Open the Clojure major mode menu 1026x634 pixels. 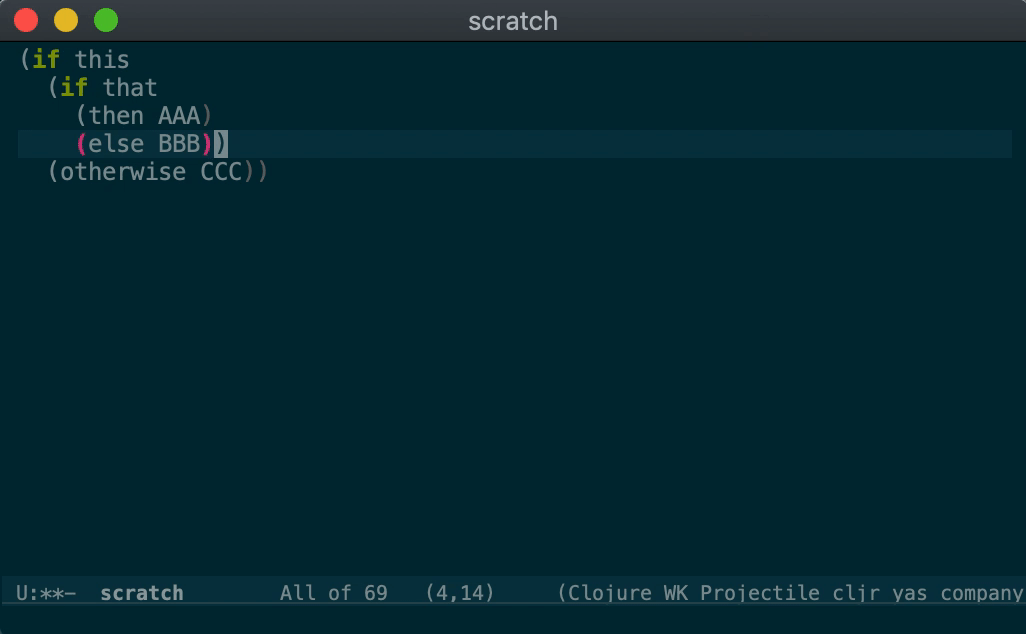pyautogui.click(x=612, y=593)
